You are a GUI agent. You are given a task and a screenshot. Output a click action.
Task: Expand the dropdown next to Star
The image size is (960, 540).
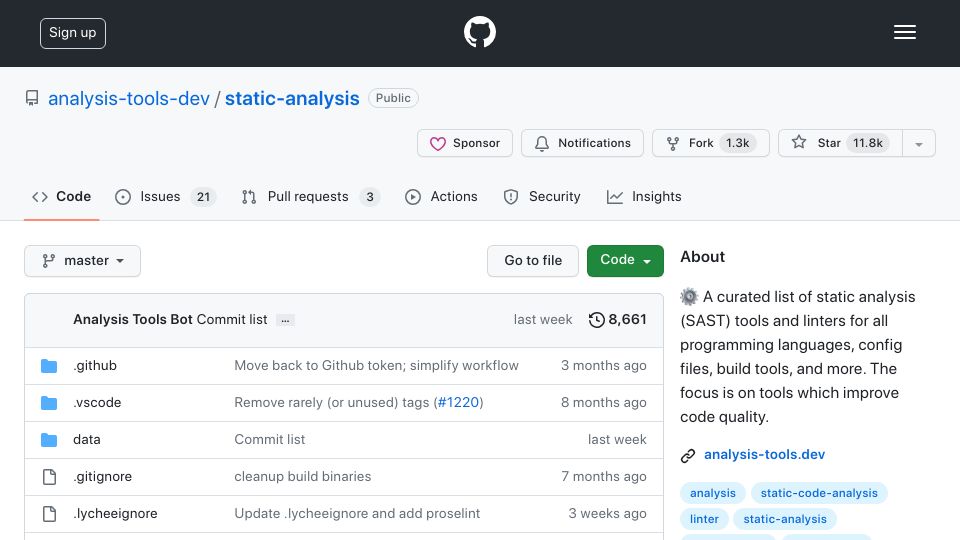(919, 143)
